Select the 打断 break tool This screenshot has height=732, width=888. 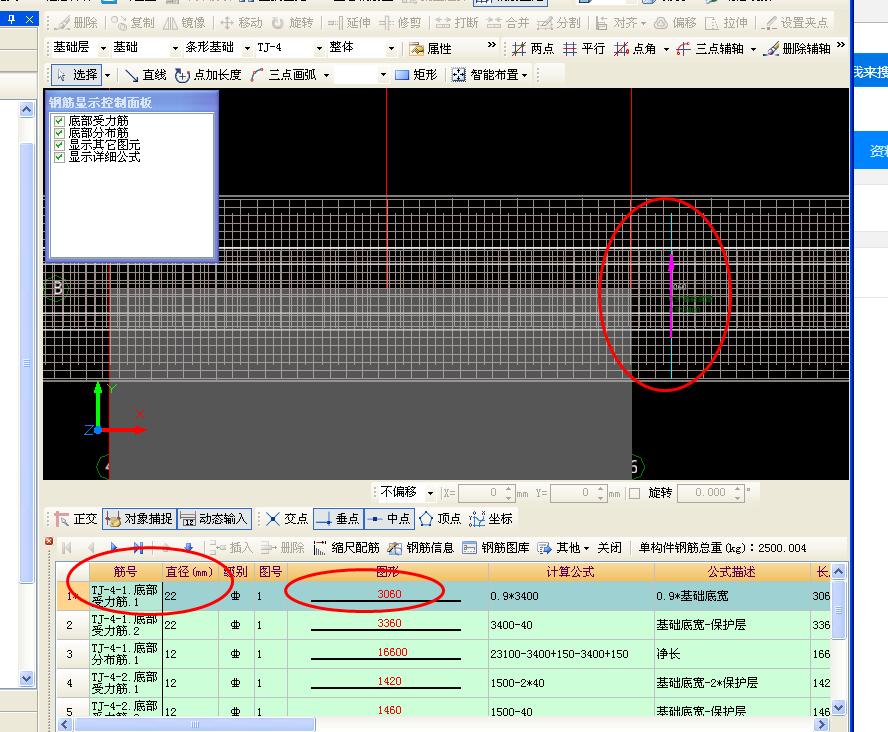[457, 23]
